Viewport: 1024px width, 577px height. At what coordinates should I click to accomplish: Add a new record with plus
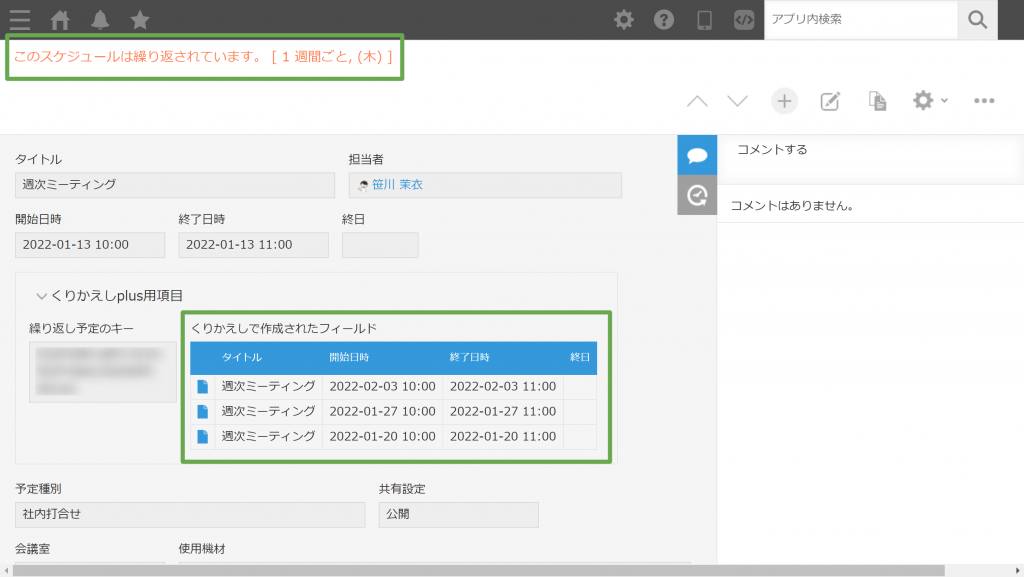click(784, 101)
